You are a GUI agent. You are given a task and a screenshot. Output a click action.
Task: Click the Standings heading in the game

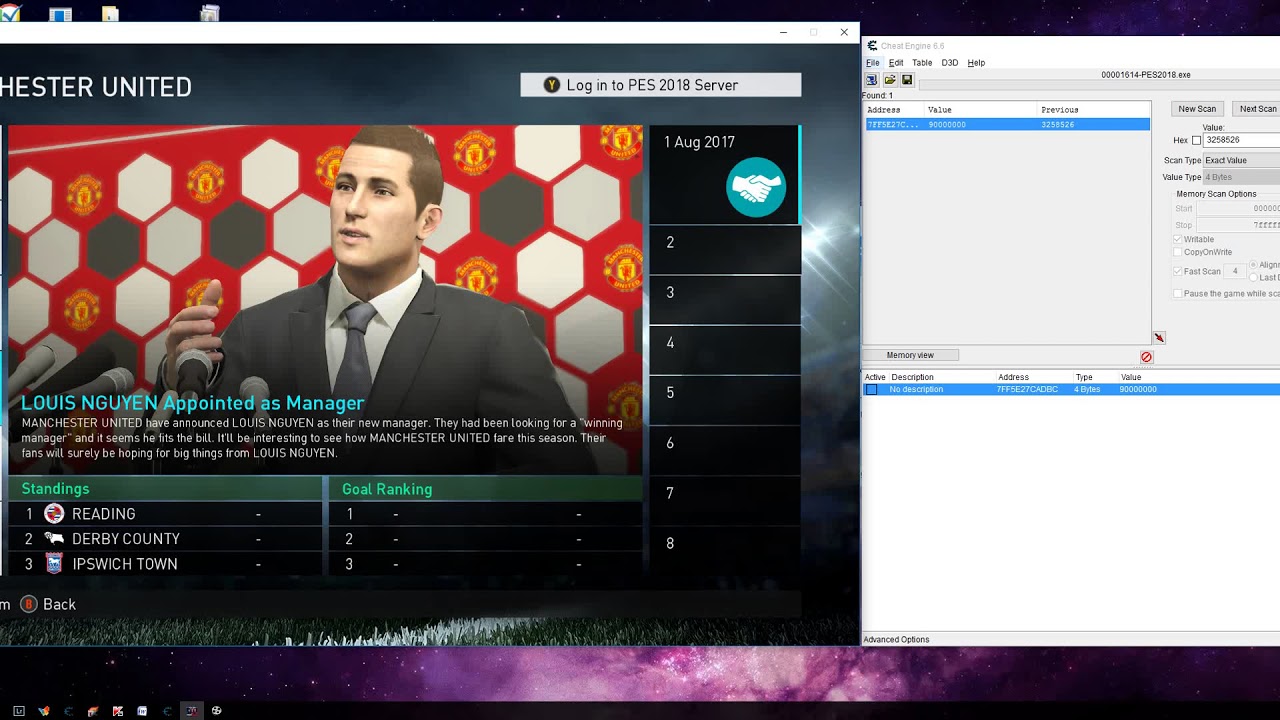pyautogui.click(x=56, y=489)
